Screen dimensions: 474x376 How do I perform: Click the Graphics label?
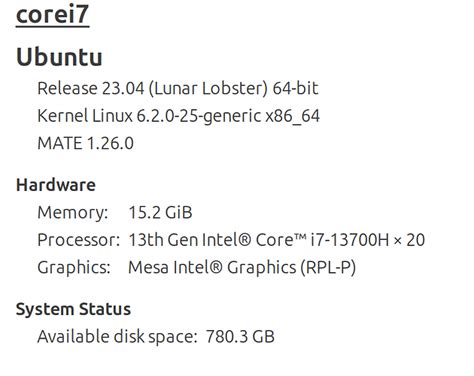click(x=74, y=268)
